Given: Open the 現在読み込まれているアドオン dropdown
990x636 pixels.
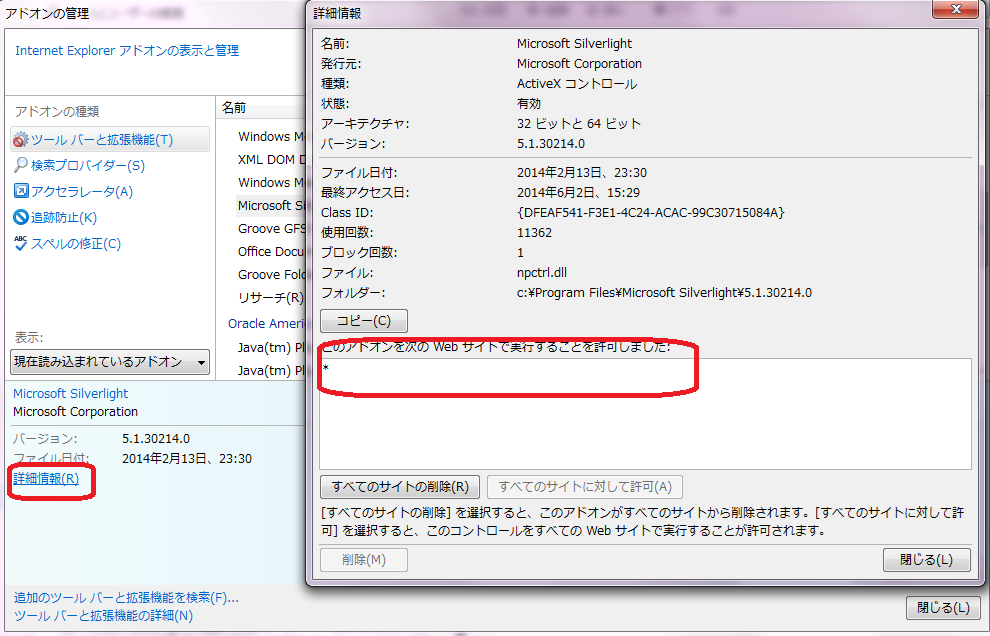Looking at the screenshot, I should click(x=110, y=362).
